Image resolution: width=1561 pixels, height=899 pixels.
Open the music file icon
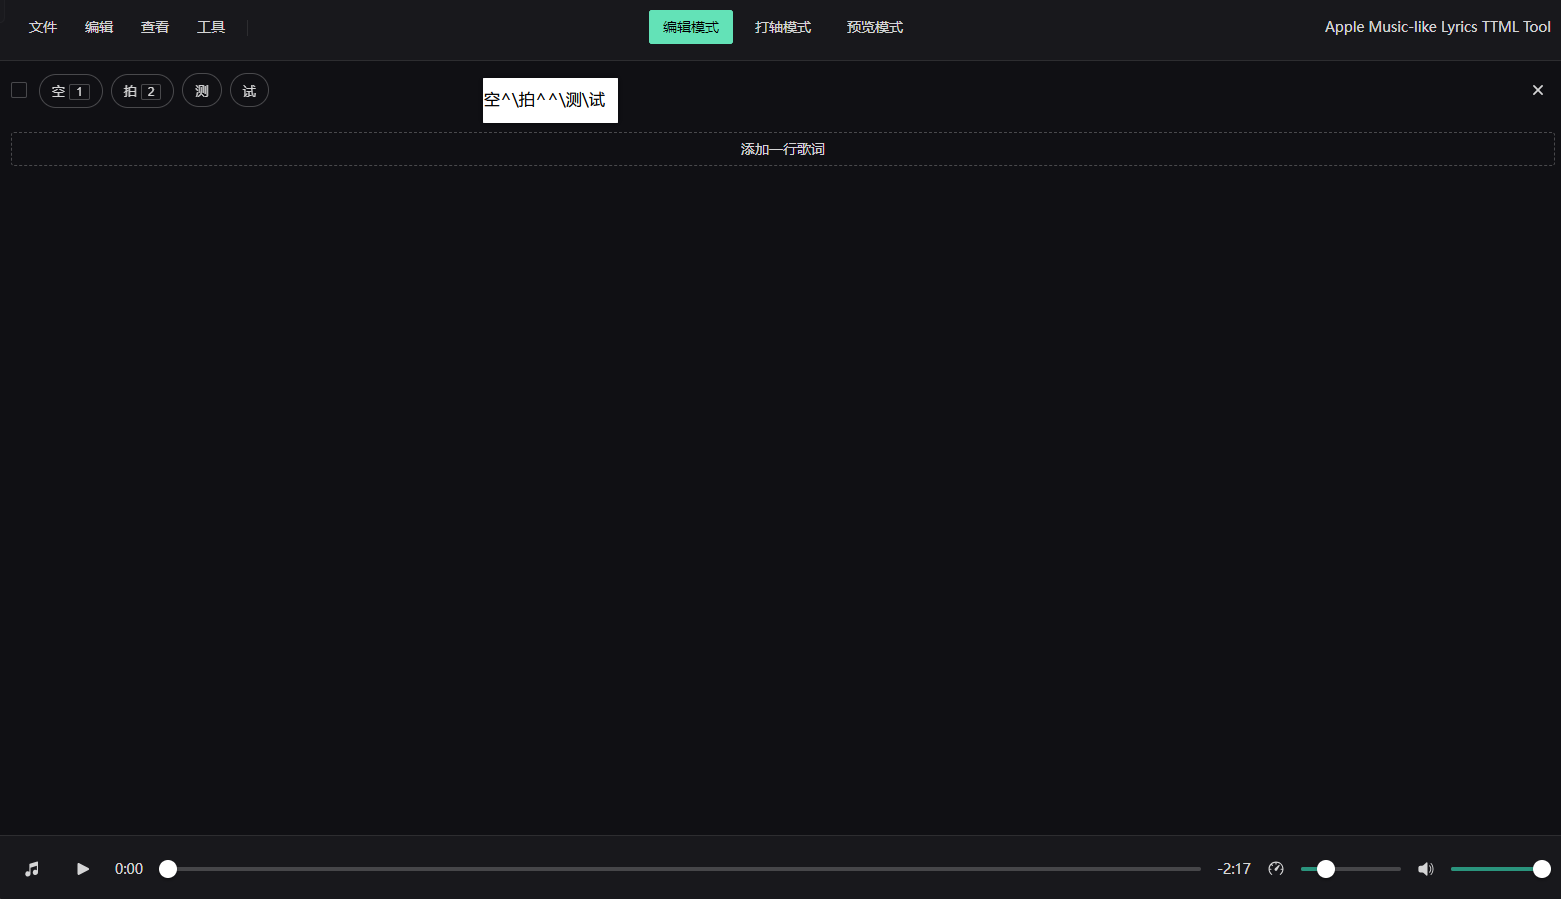[x=32, y=869]
